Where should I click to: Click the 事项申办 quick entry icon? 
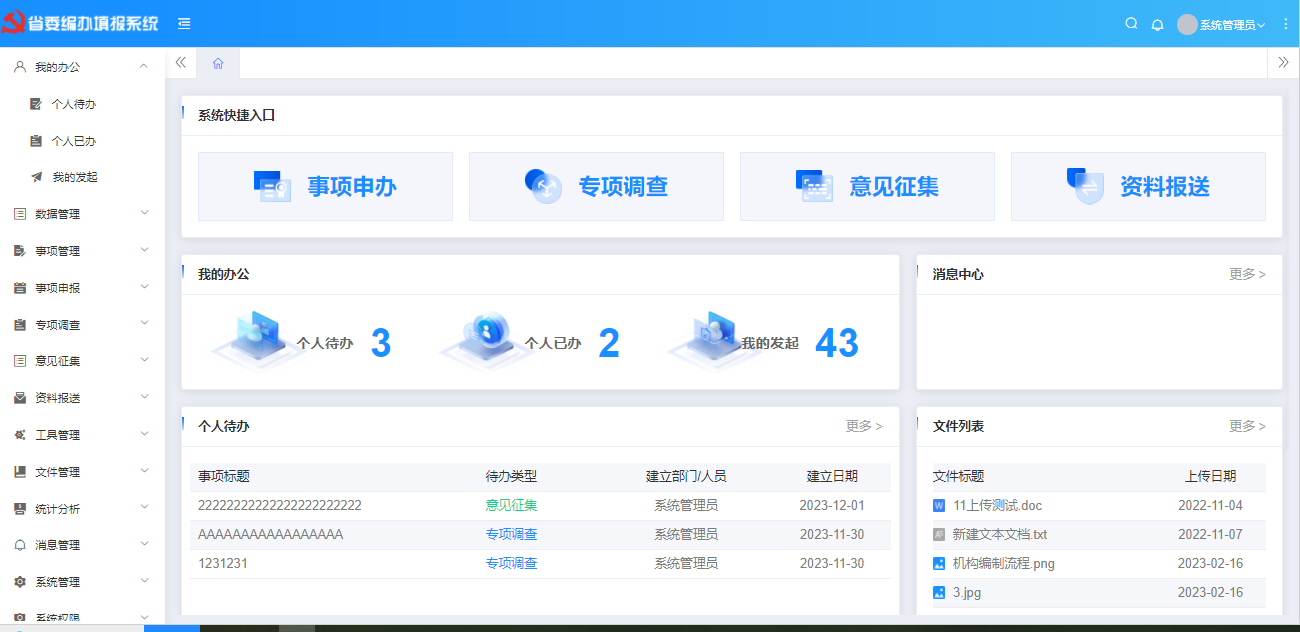point(272,186)
